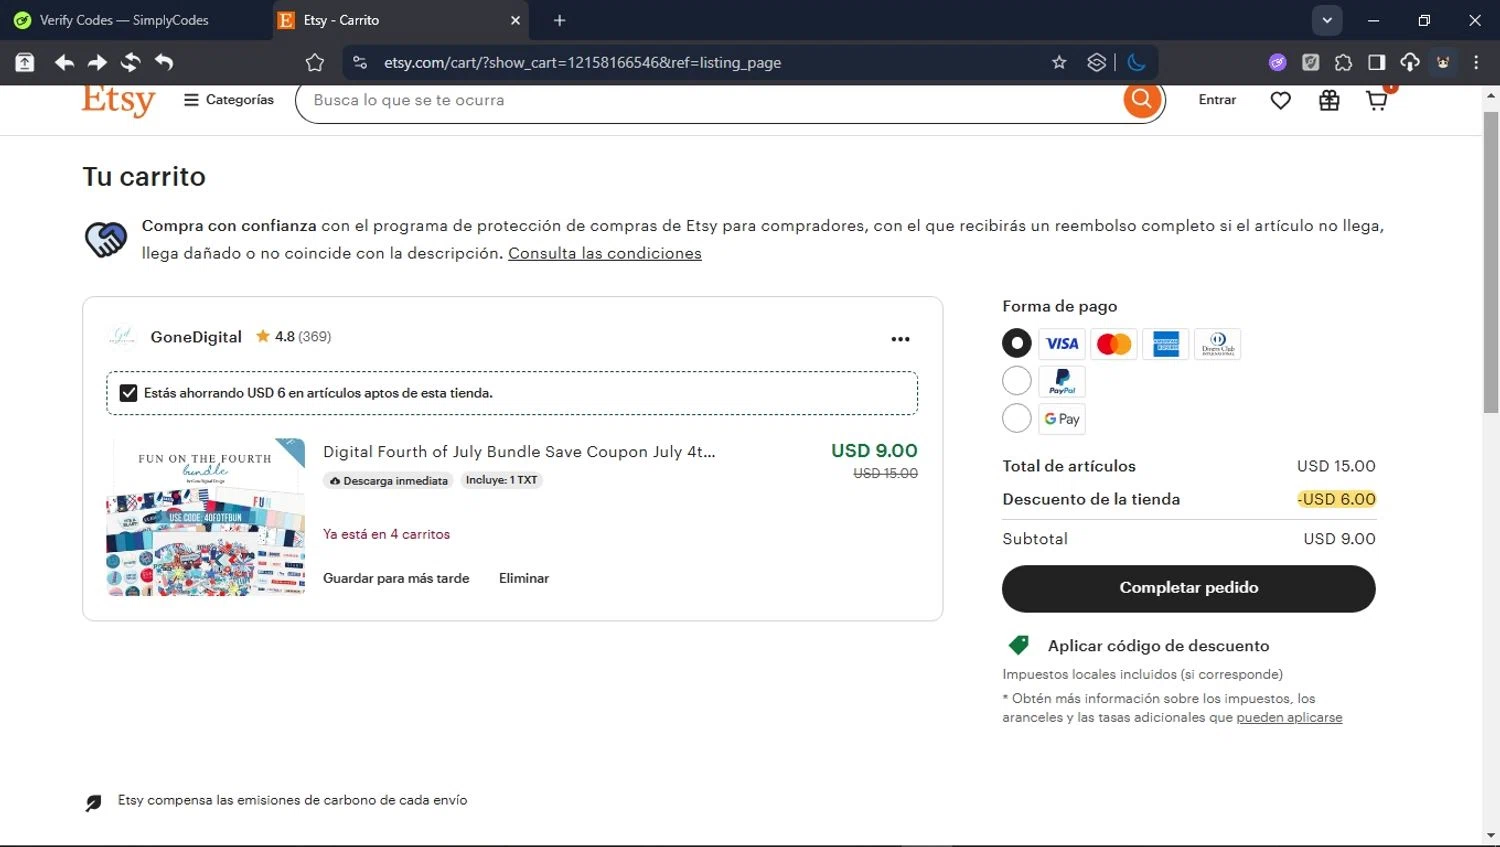
Task: Open the extensions puzzle icon
Action: point(1343,62)
